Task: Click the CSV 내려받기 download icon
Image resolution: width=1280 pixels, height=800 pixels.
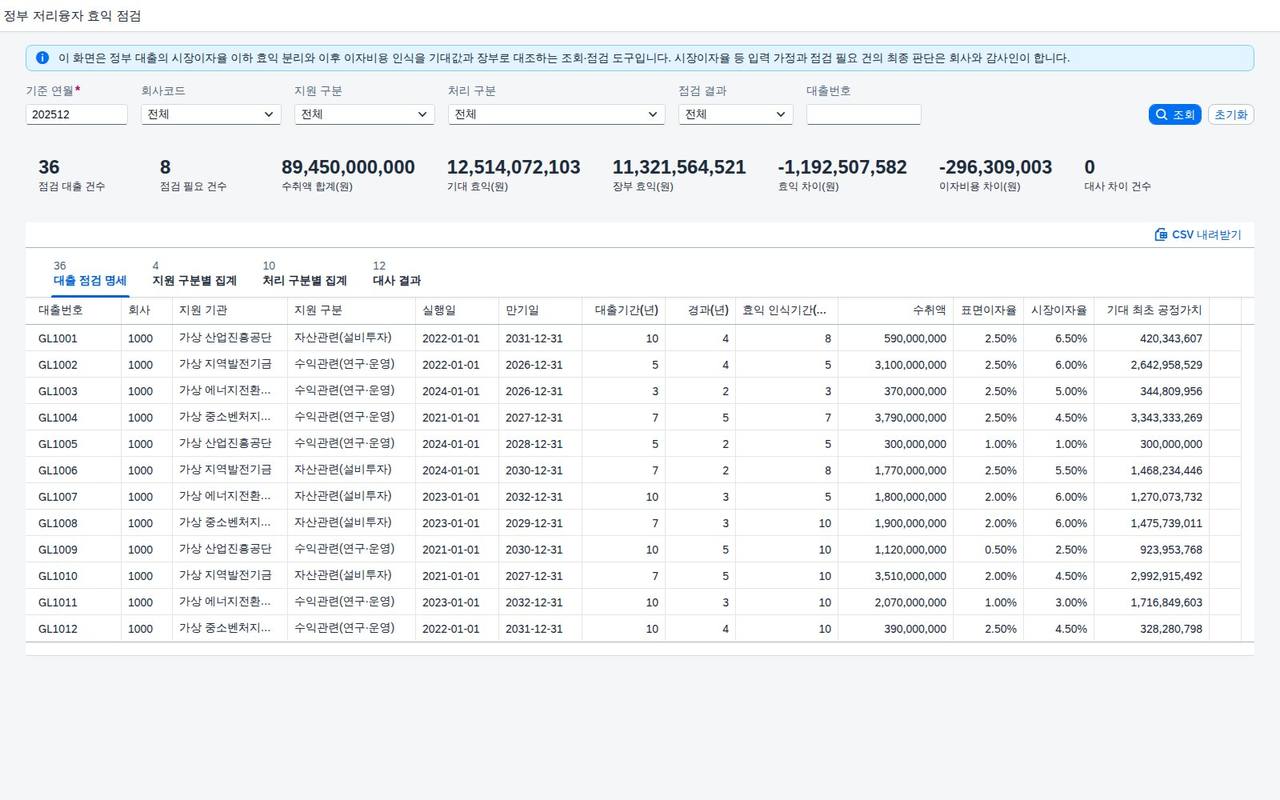Action: point(1161,235)
